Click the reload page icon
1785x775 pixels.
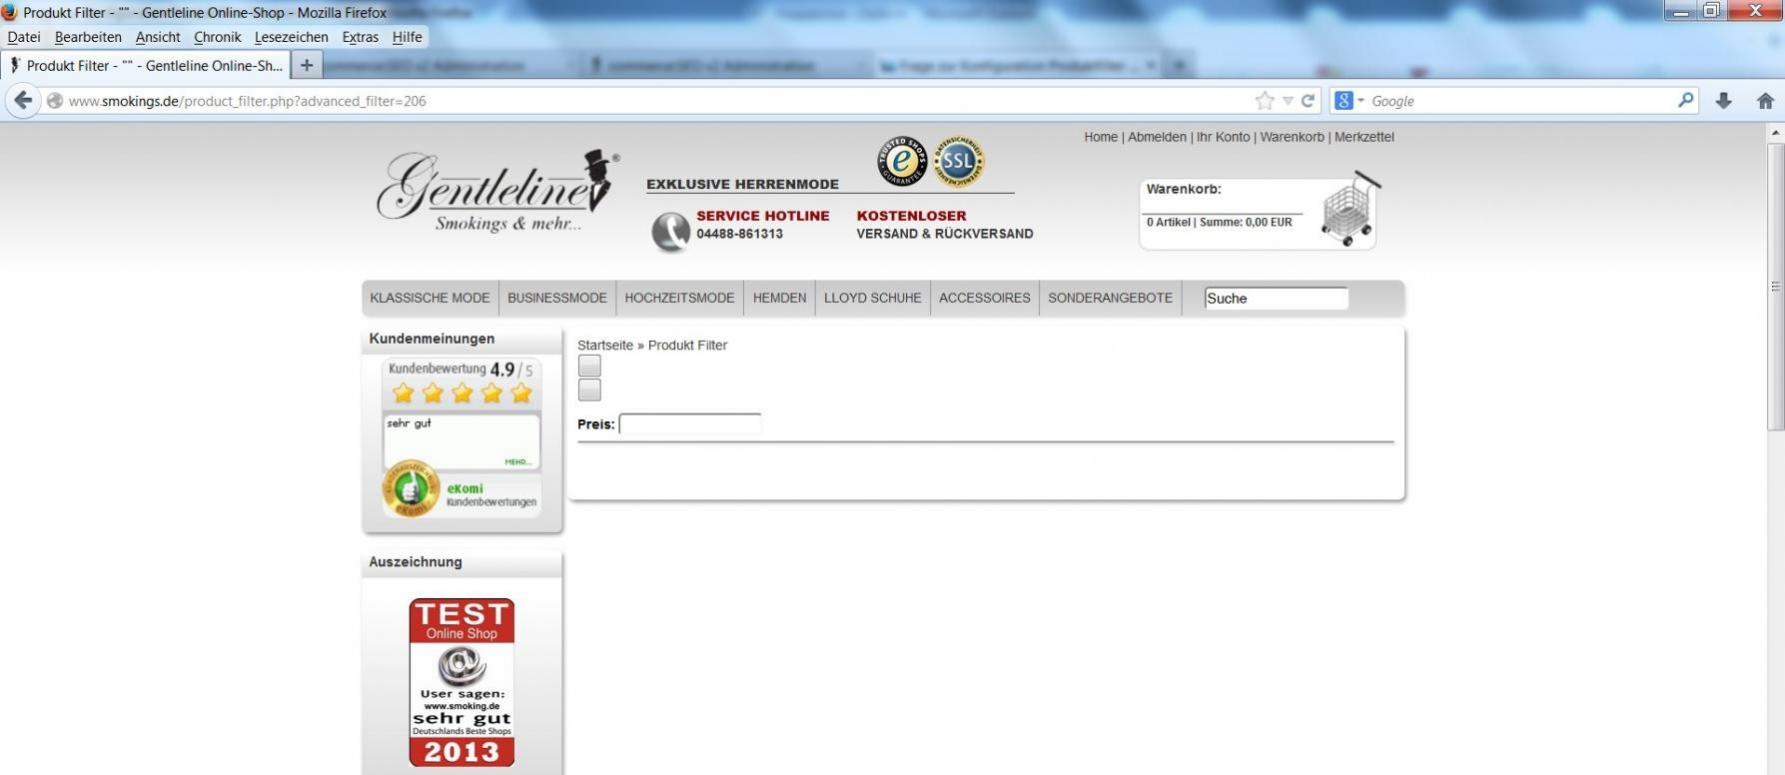[1307, 101]
